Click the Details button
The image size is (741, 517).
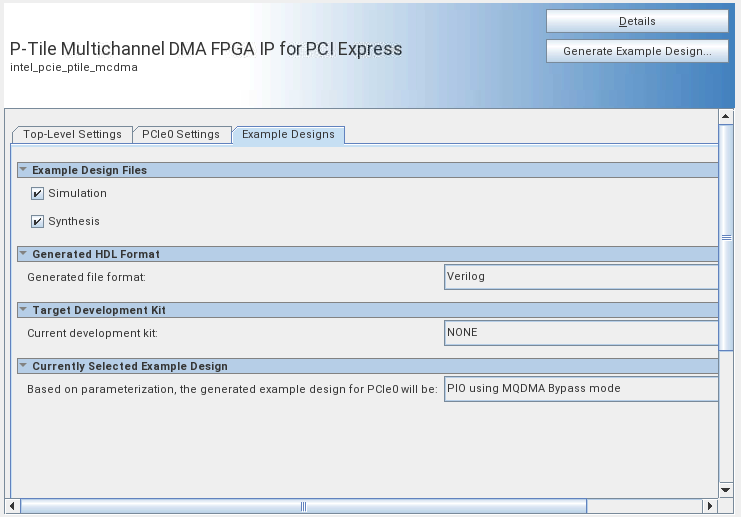coord(637,21)
